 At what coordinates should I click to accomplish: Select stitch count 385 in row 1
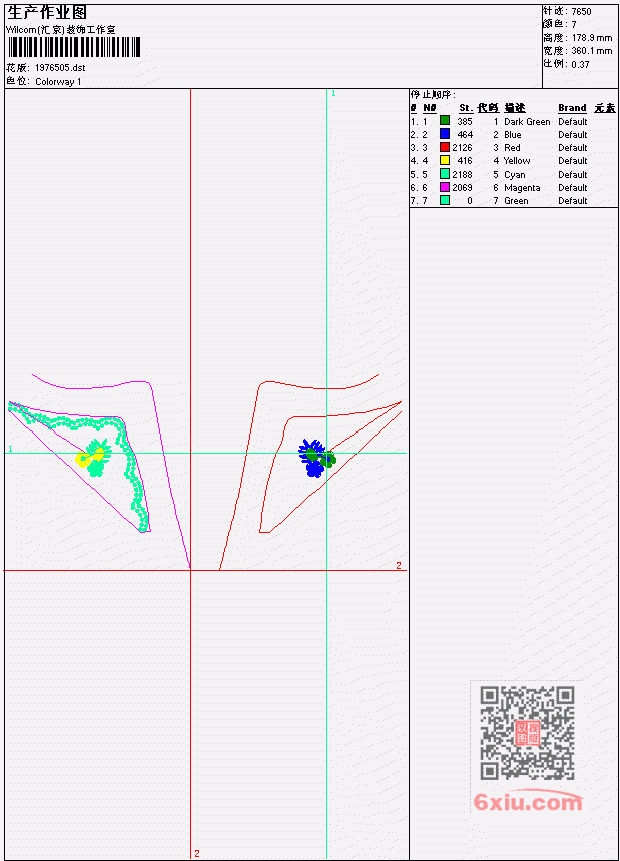465,121
